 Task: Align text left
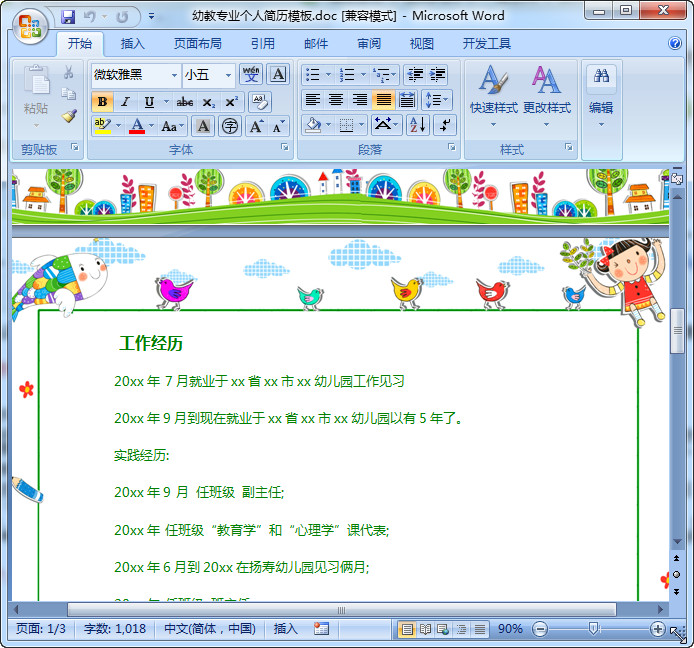tap(313, 100)
